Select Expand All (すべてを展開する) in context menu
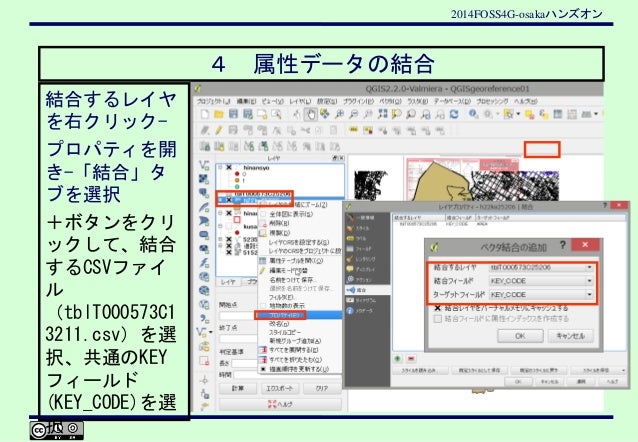Viewport: 638px width, 442px height. [299, 350]
